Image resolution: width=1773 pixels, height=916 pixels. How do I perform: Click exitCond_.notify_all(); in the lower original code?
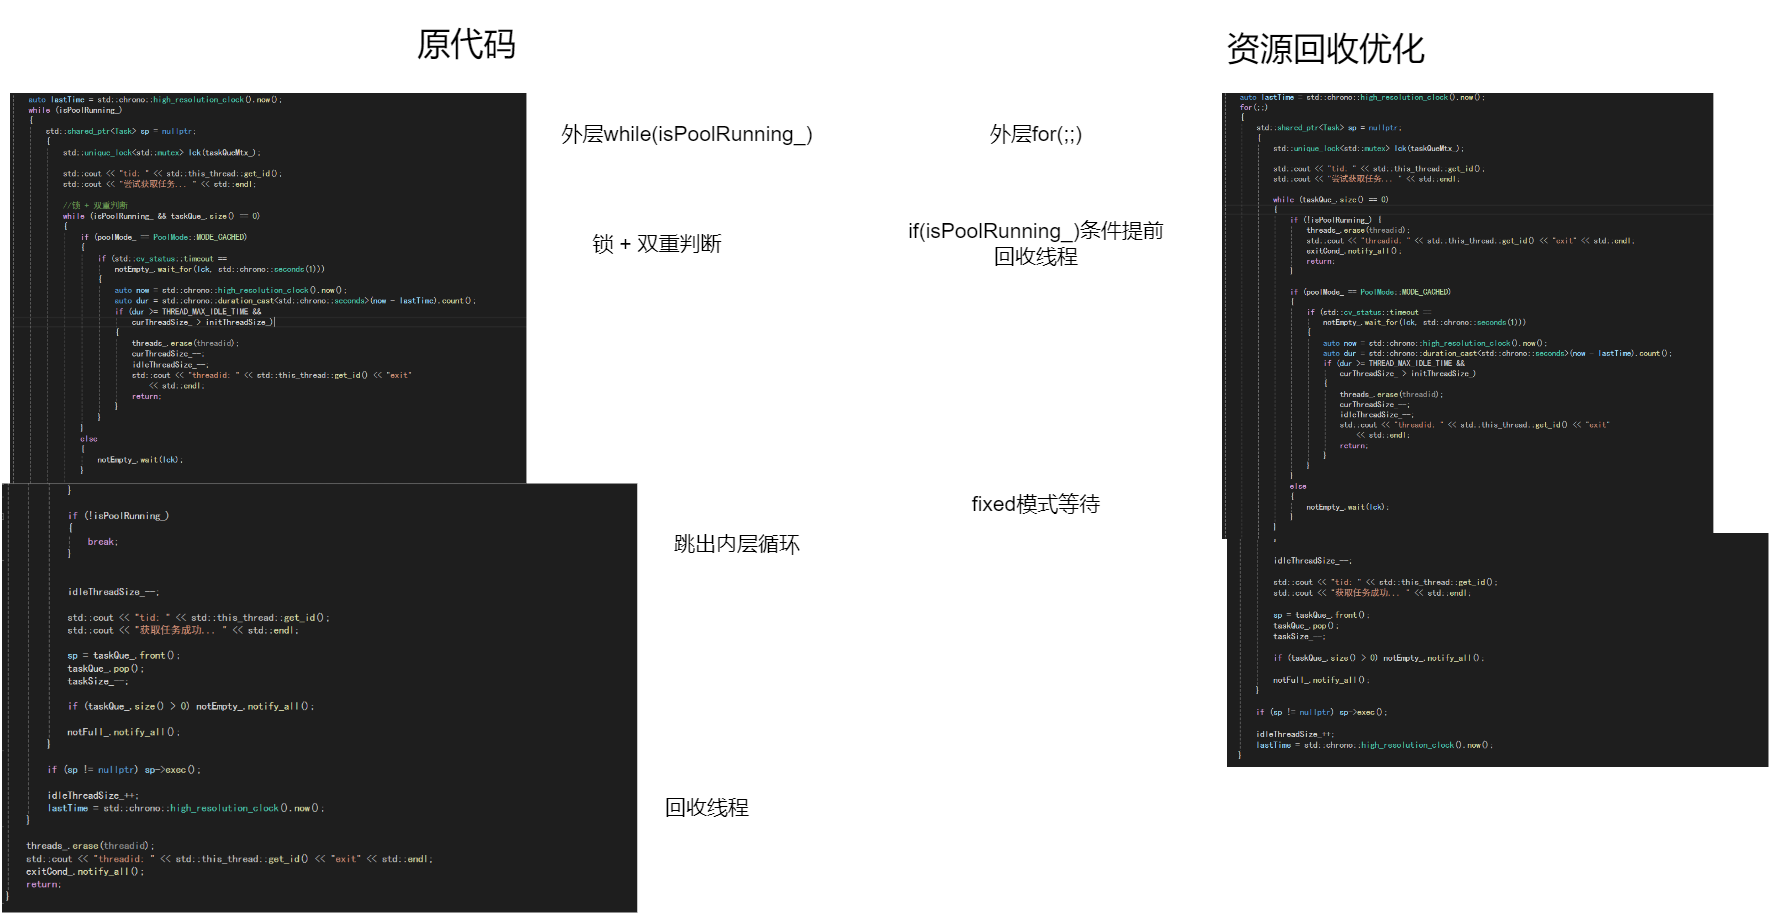[x=85, y=872]
